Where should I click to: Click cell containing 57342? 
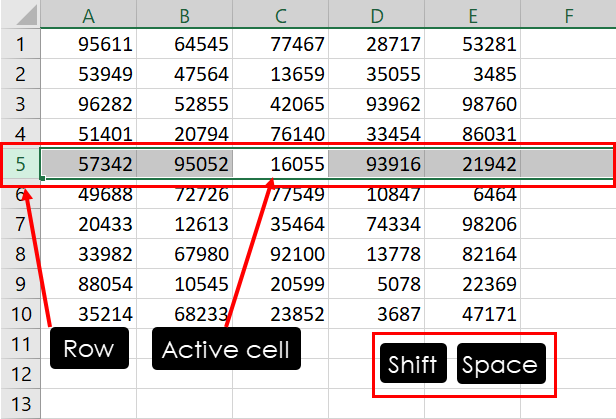88,164
